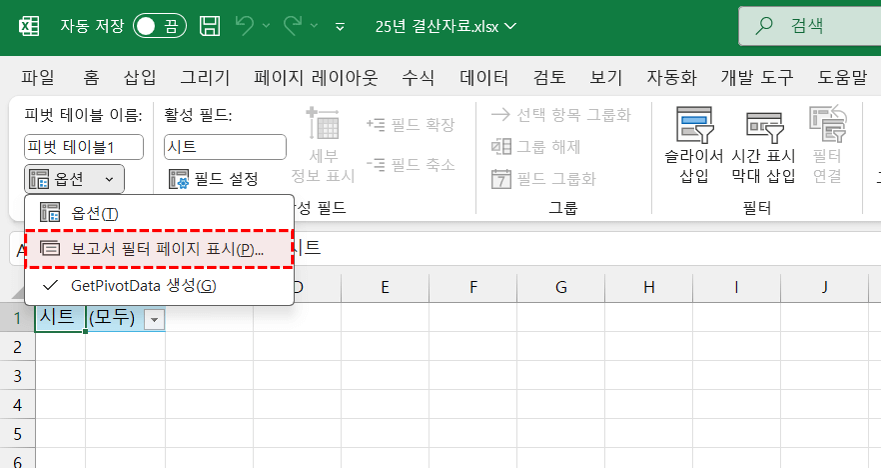Image resolution: width=881 pixels, height=468 pixels.
Task: Switch to the 페이지 레이아웃 tab
Action: (316, 77)
